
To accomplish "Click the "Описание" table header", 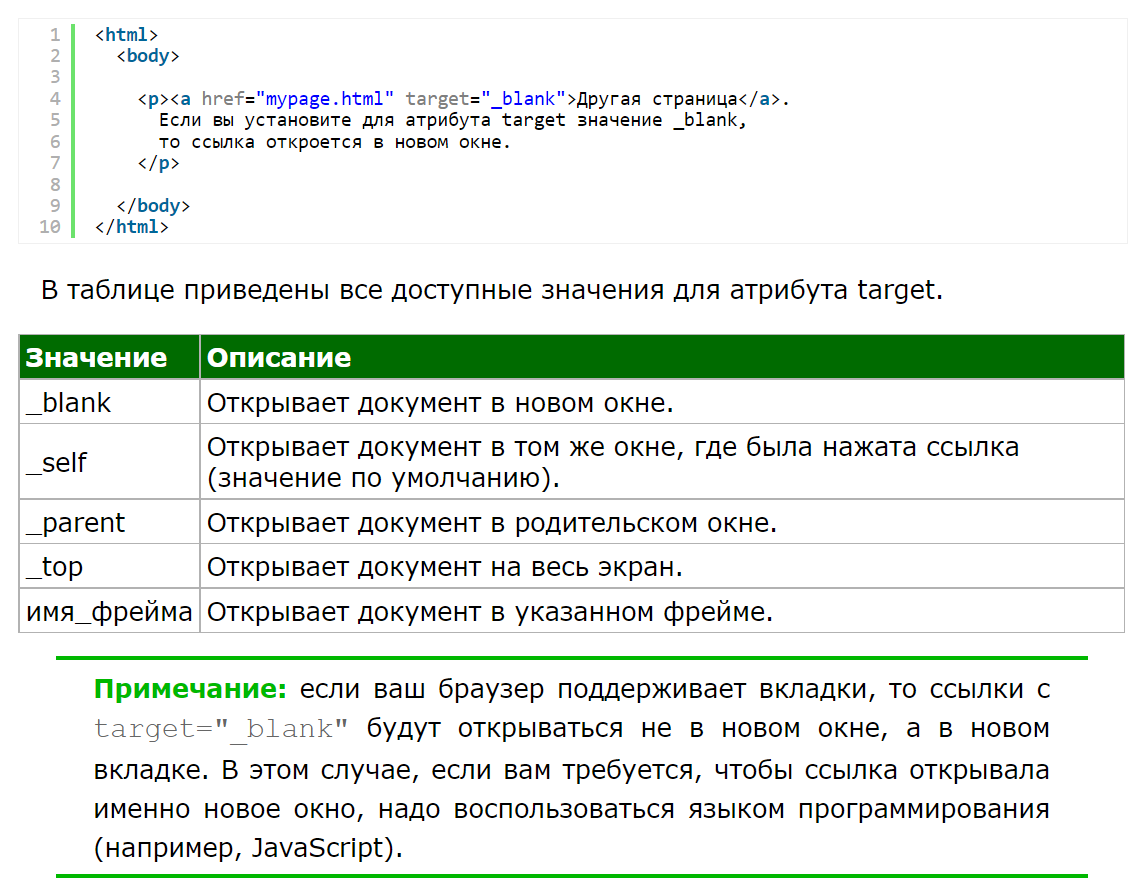I will tap(662, 357).
